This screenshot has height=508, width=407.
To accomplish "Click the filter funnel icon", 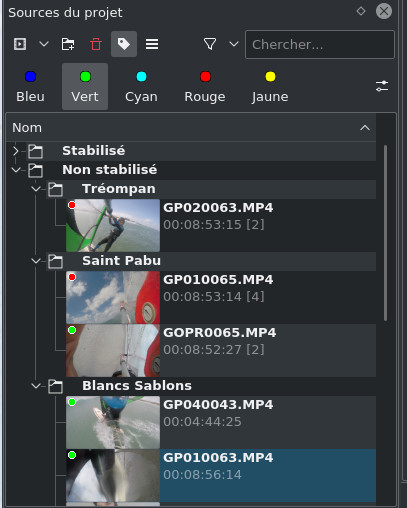I will pos(210,44).
